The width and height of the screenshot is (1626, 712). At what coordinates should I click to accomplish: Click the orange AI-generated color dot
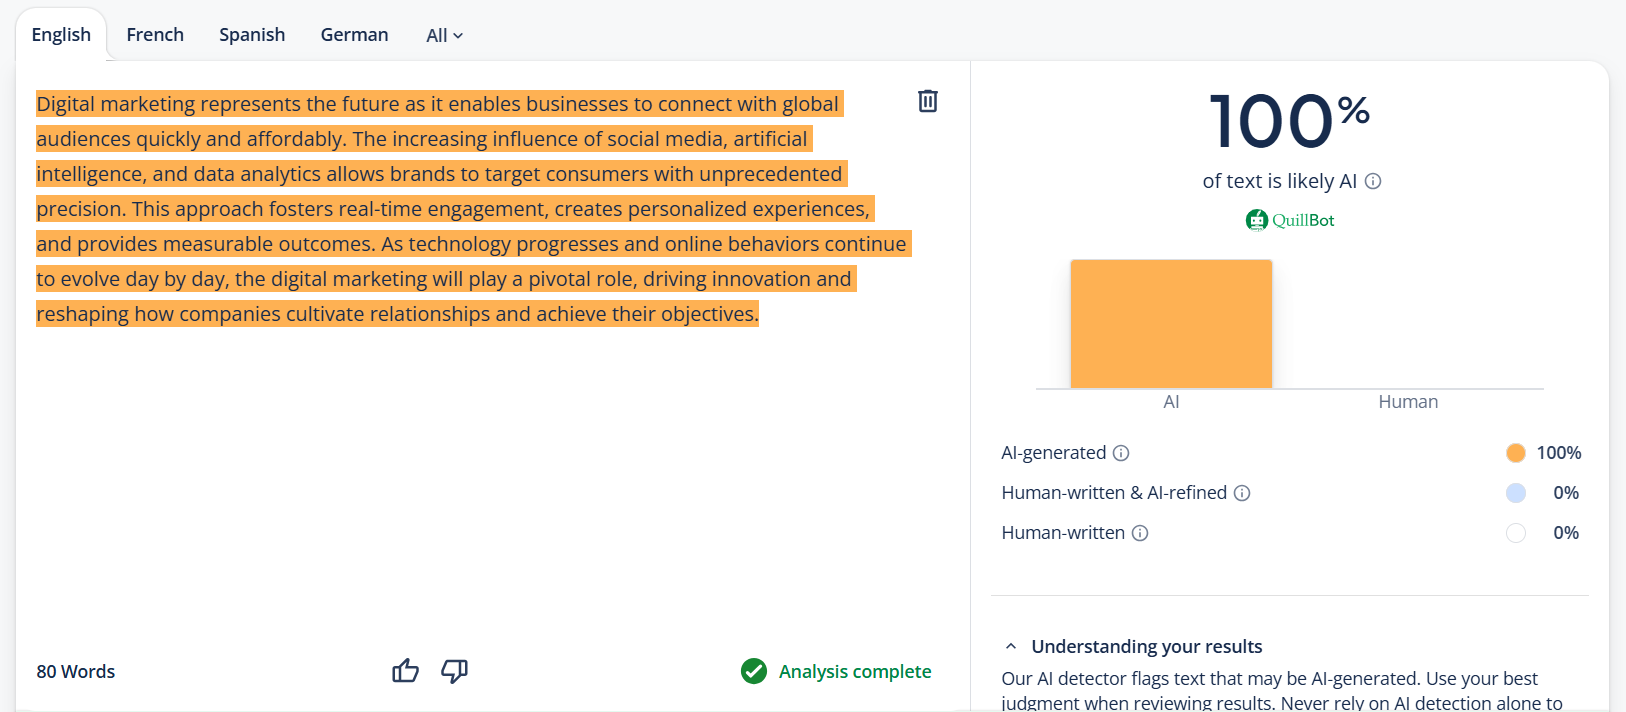(x=1516, y=453)
